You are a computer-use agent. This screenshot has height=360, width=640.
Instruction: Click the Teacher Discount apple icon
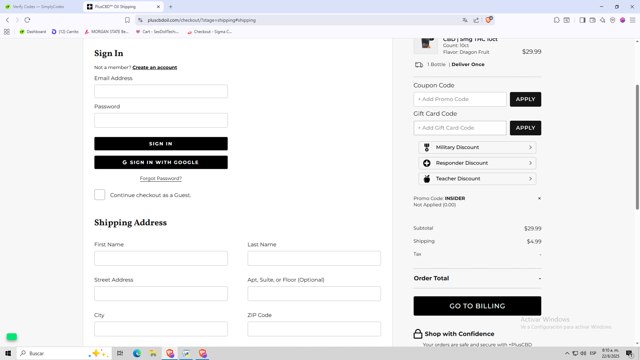coord(427,178)
